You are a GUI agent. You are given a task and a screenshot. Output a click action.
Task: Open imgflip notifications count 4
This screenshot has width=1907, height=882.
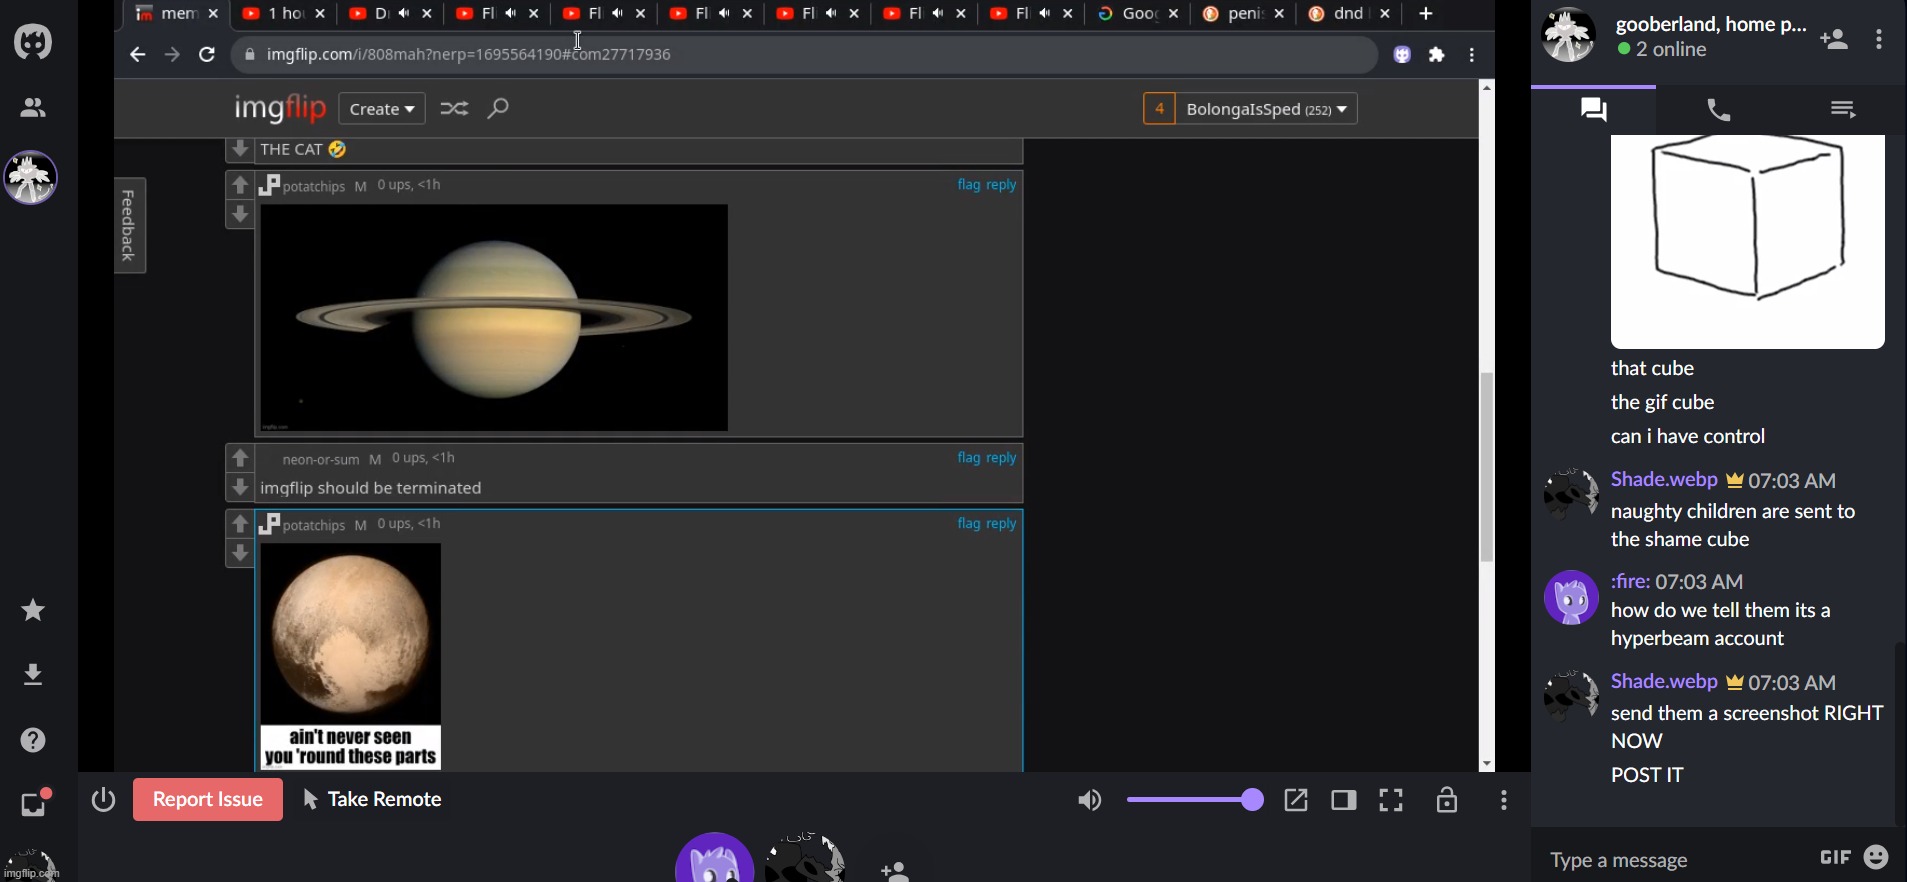click(x=1159, y=109)
